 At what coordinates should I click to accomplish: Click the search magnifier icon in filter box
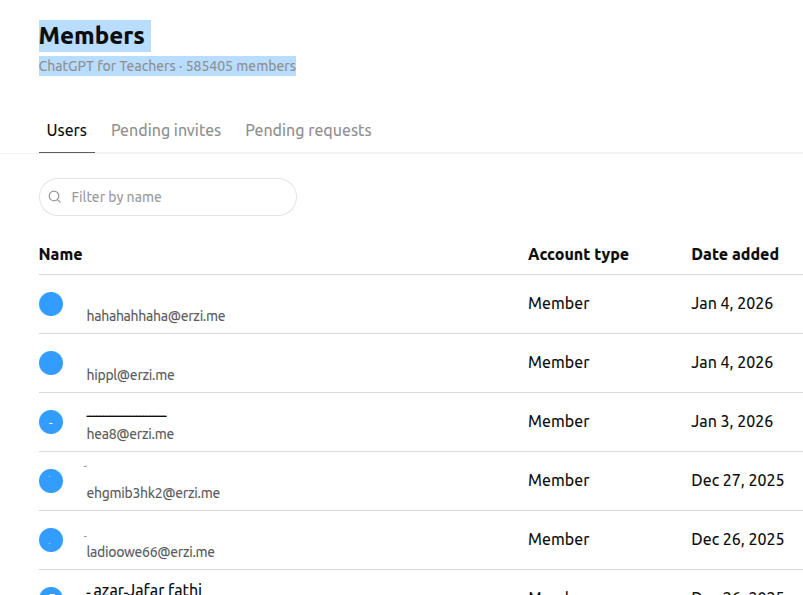(55, 197)
